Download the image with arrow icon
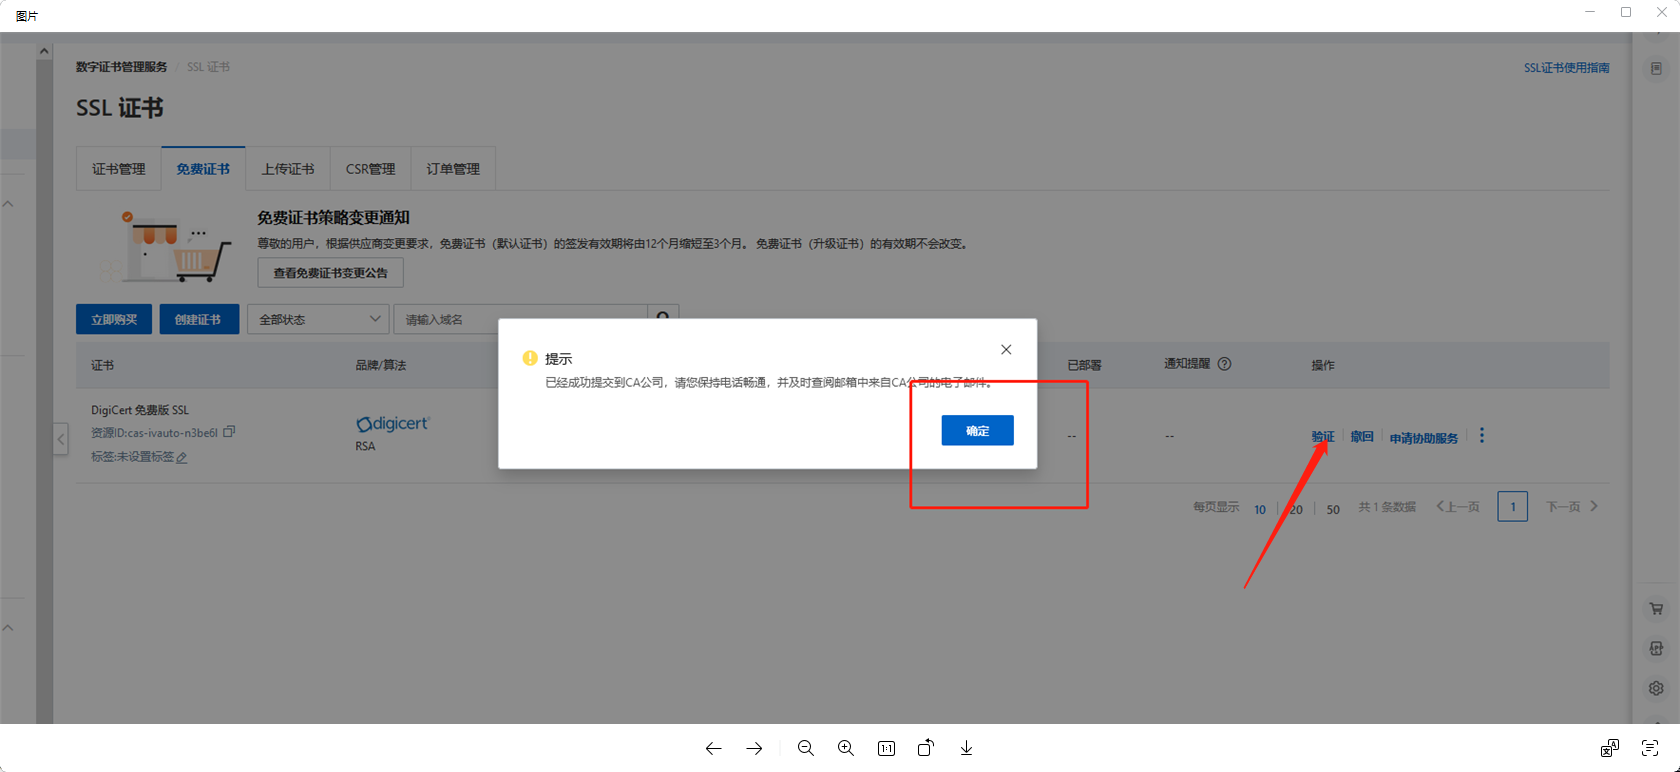This screenshot has width=1680, height=772. tap(966, 748)
